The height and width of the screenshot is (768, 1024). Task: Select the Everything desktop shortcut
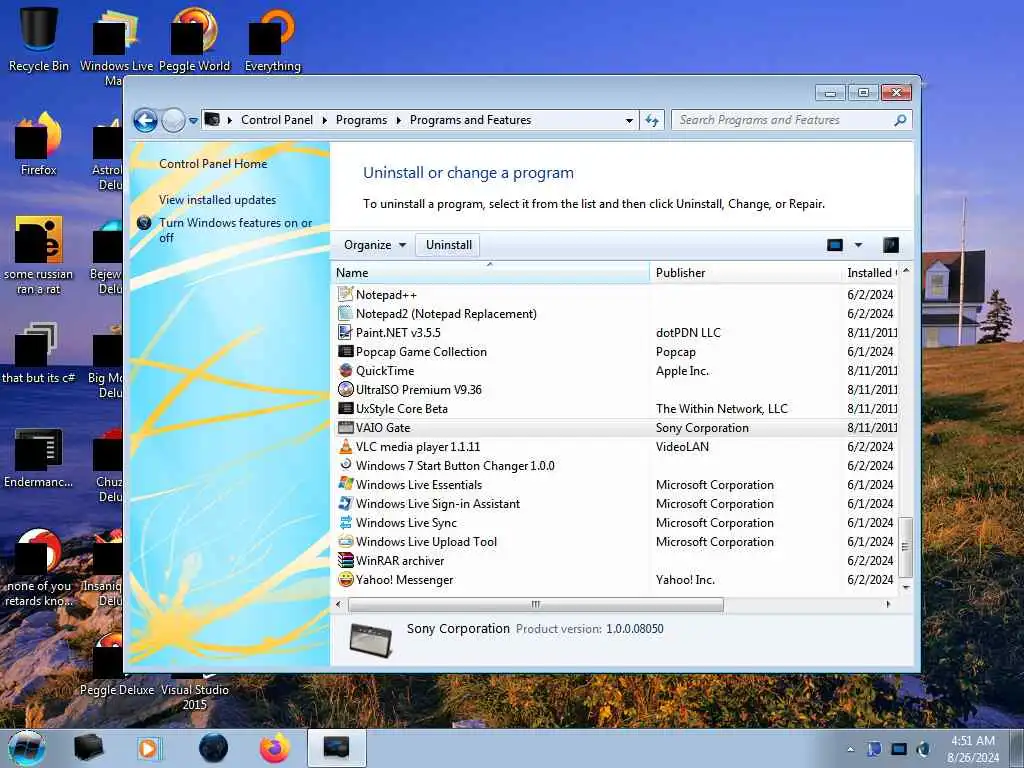click(272, 39)
